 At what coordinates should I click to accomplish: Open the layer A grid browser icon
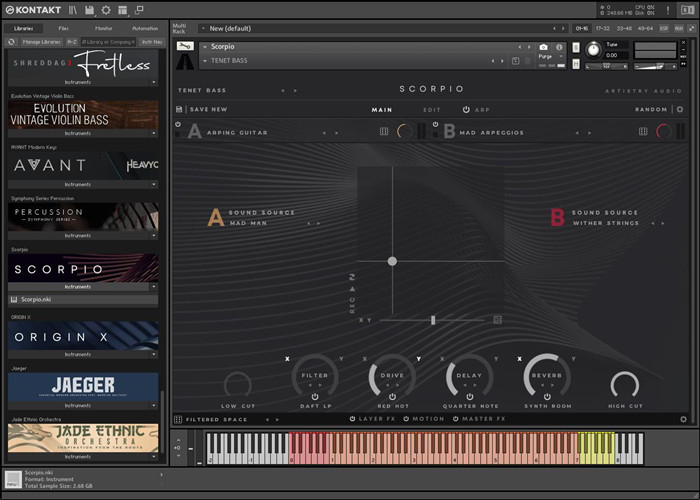384,131
